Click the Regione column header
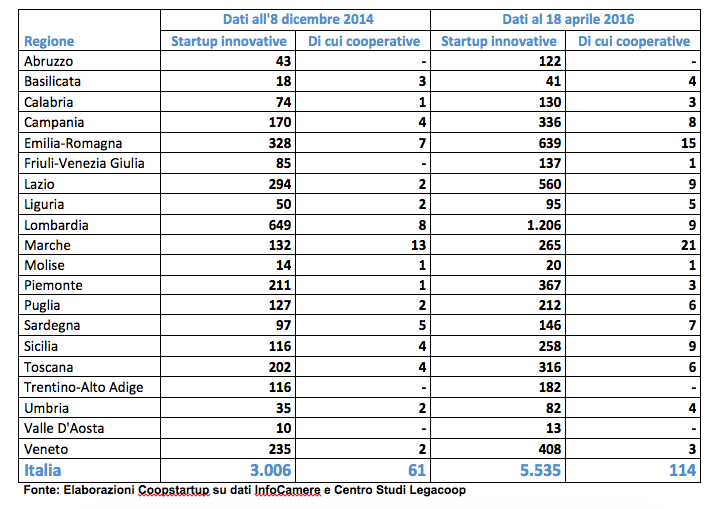The width and height of the screenshot is (725, 509). (49, 42)
